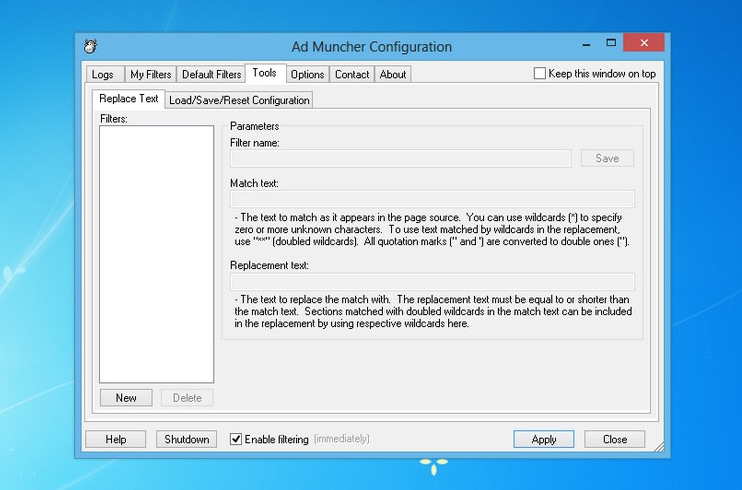The height and width of the screenshot is (490, 742).
Task: Switch to the My Filters tab
Action: [150, 74]
